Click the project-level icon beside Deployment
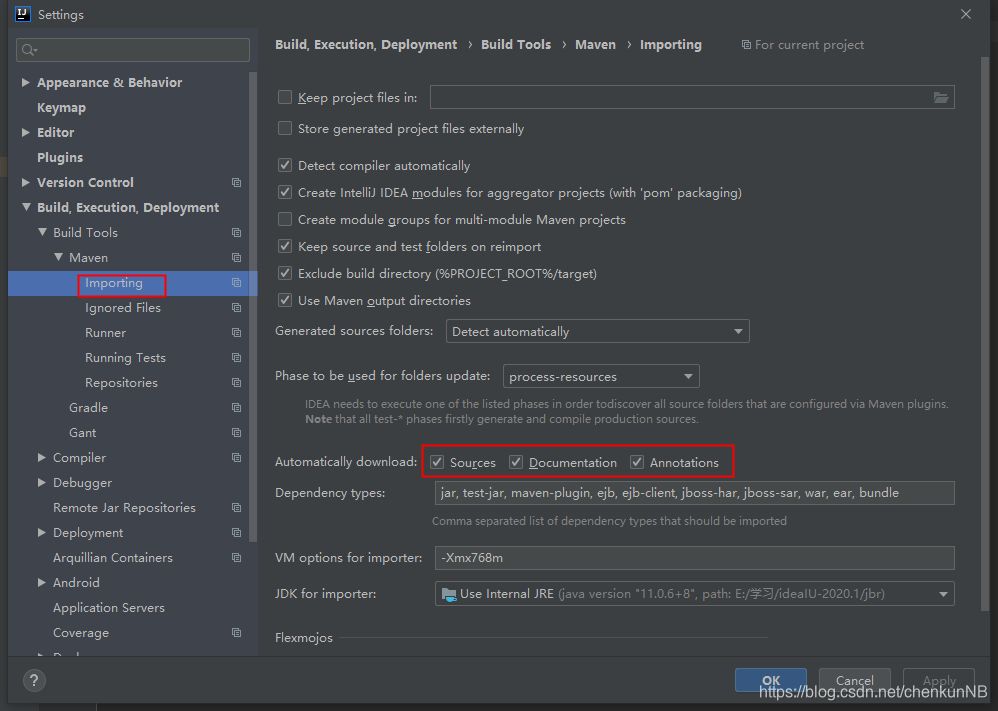Screen dimensions: 998x711 click(237, 533)
